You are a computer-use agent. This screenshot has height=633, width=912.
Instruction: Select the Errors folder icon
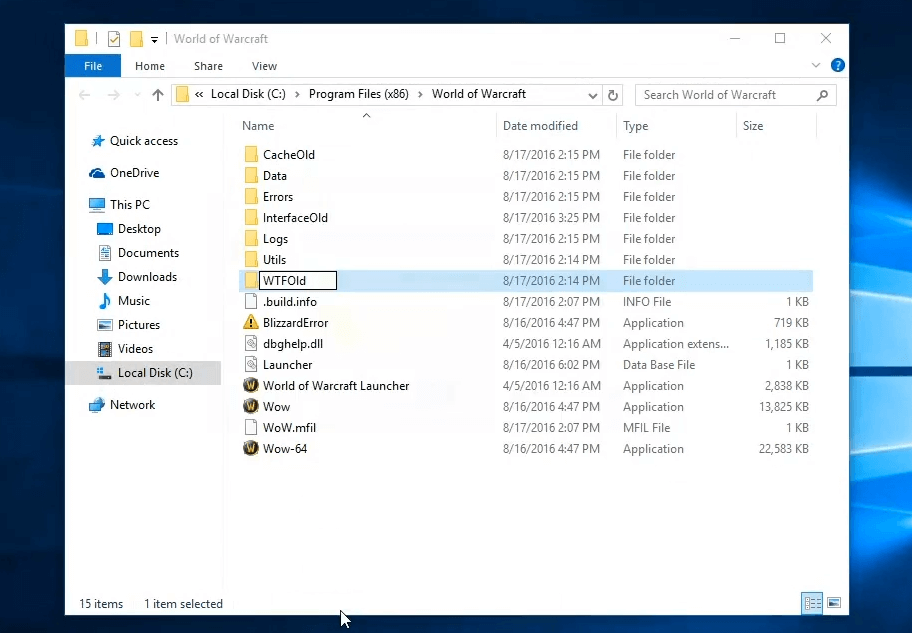251,197
